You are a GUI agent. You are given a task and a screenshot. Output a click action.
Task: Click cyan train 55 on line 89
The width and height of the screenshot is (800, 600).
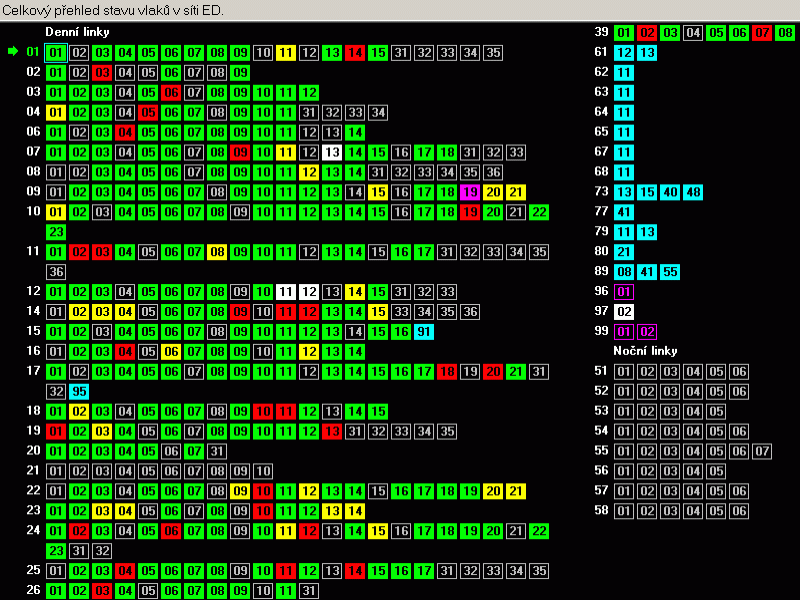(x=670, y=271)
